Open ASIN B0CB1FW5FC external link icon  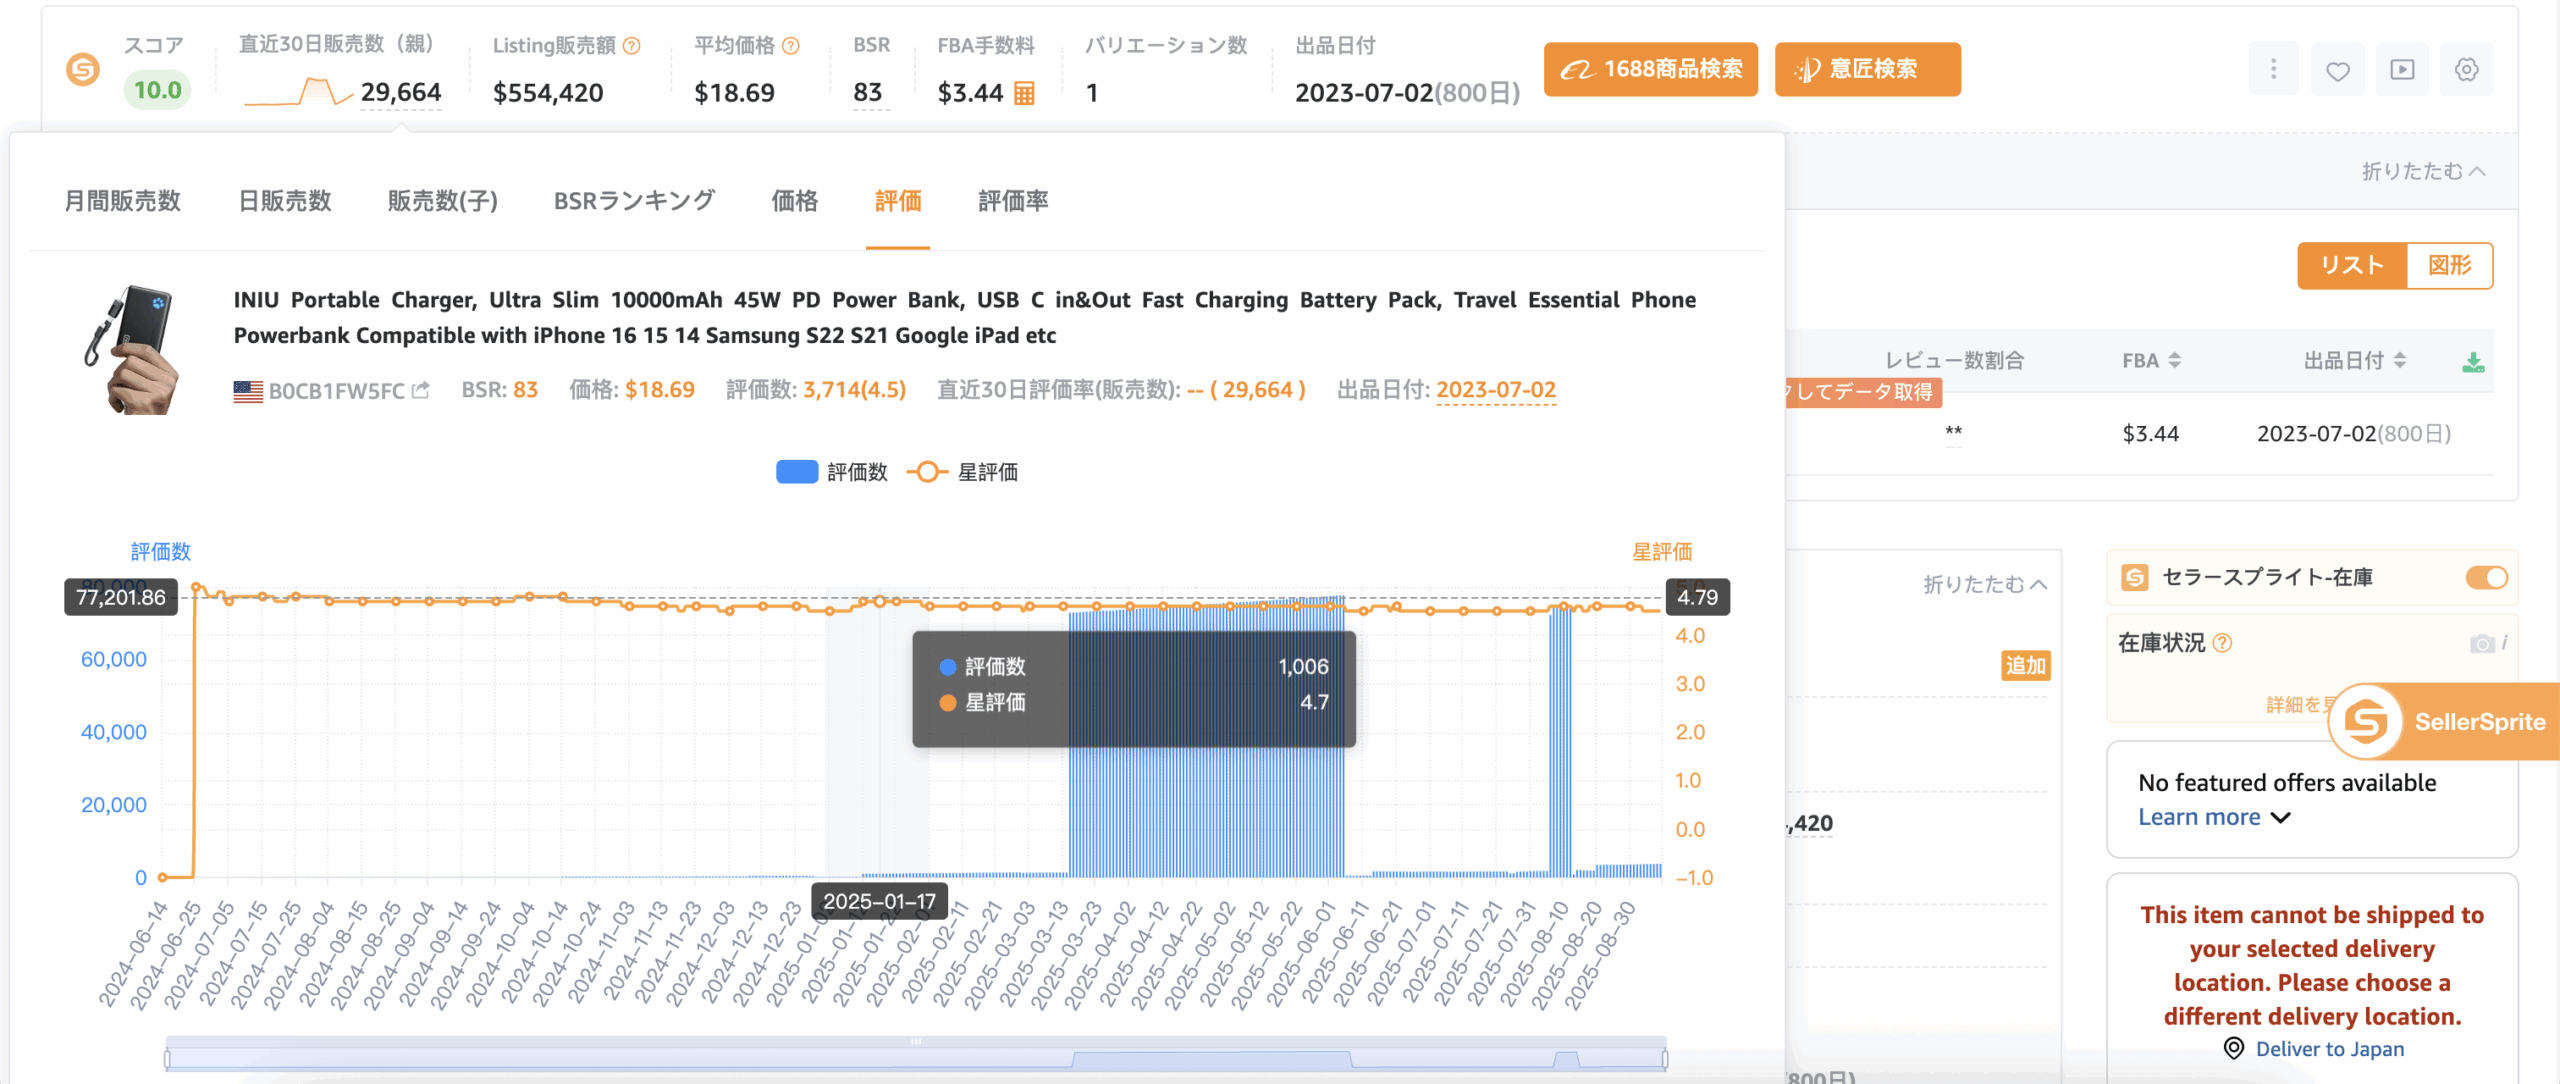(x=421, y=390)
